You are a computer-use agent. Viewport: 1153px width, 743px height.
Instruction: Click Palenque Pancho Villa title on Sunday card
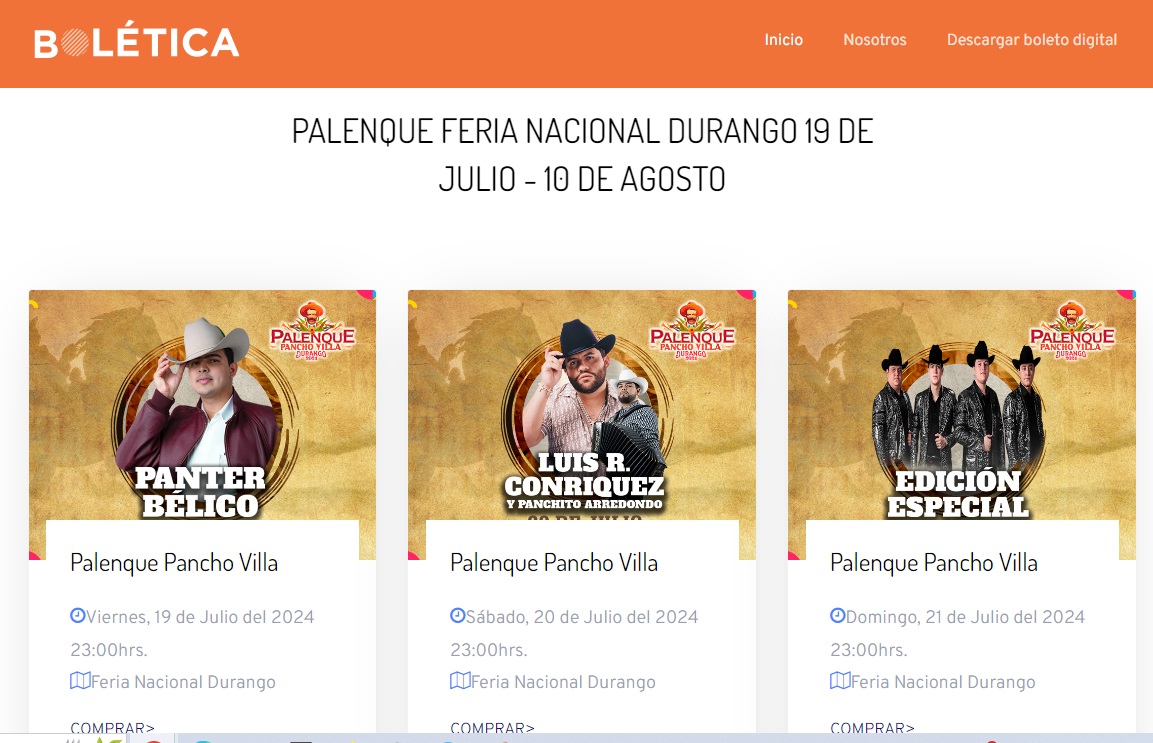point(934,563)
